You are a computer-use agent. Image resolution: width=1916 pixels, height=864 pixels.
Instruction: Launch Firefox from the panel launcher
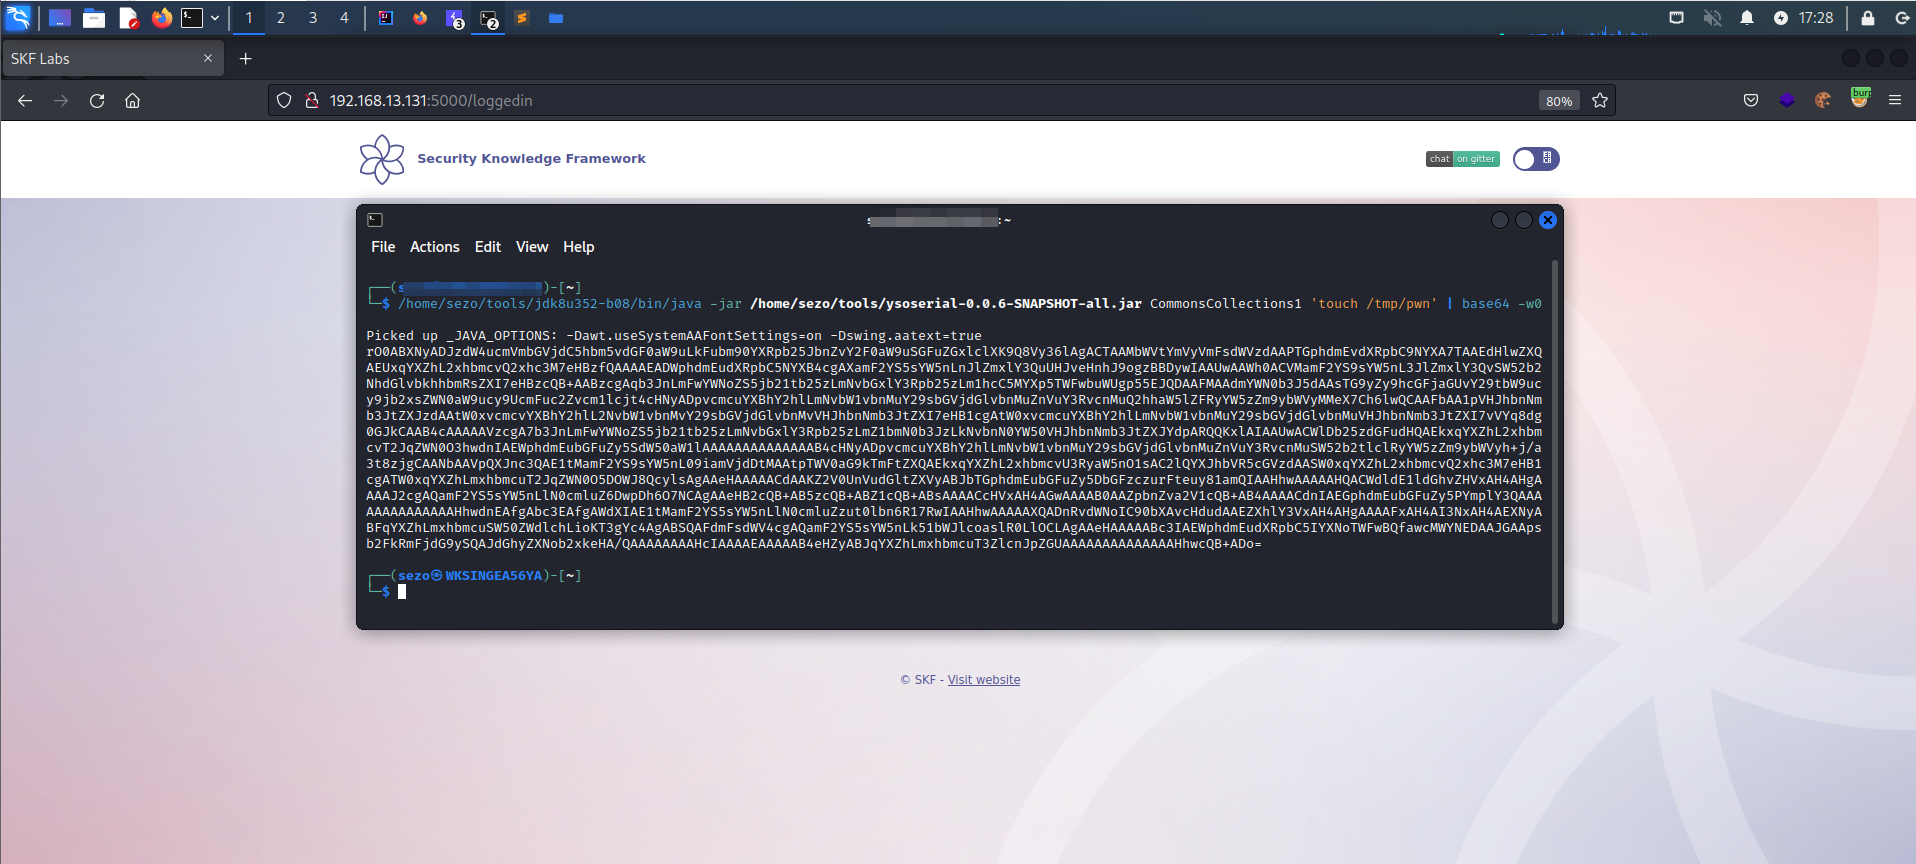tap(161, 18)
